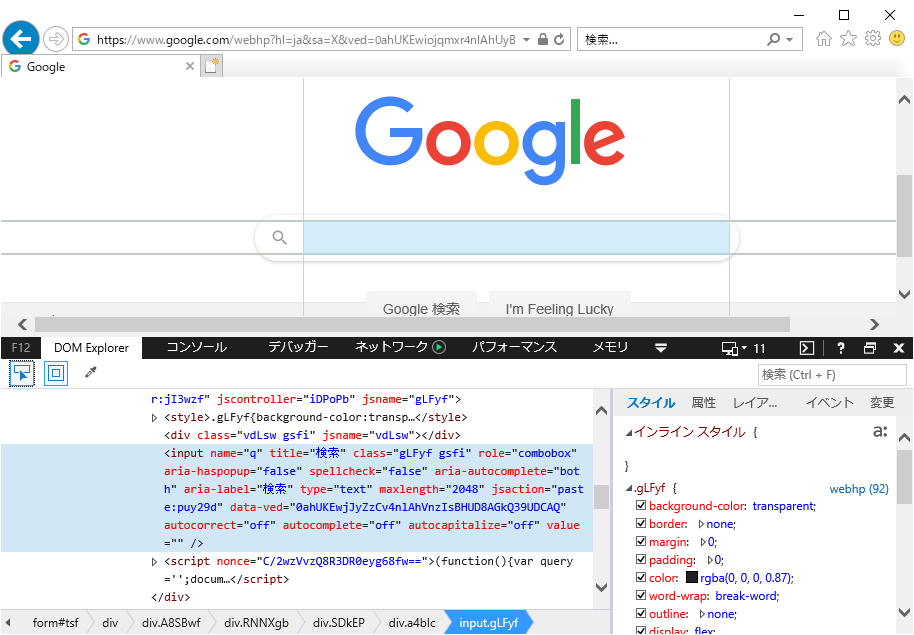Open the 変更 styles-pane tab

coord(882,402)
